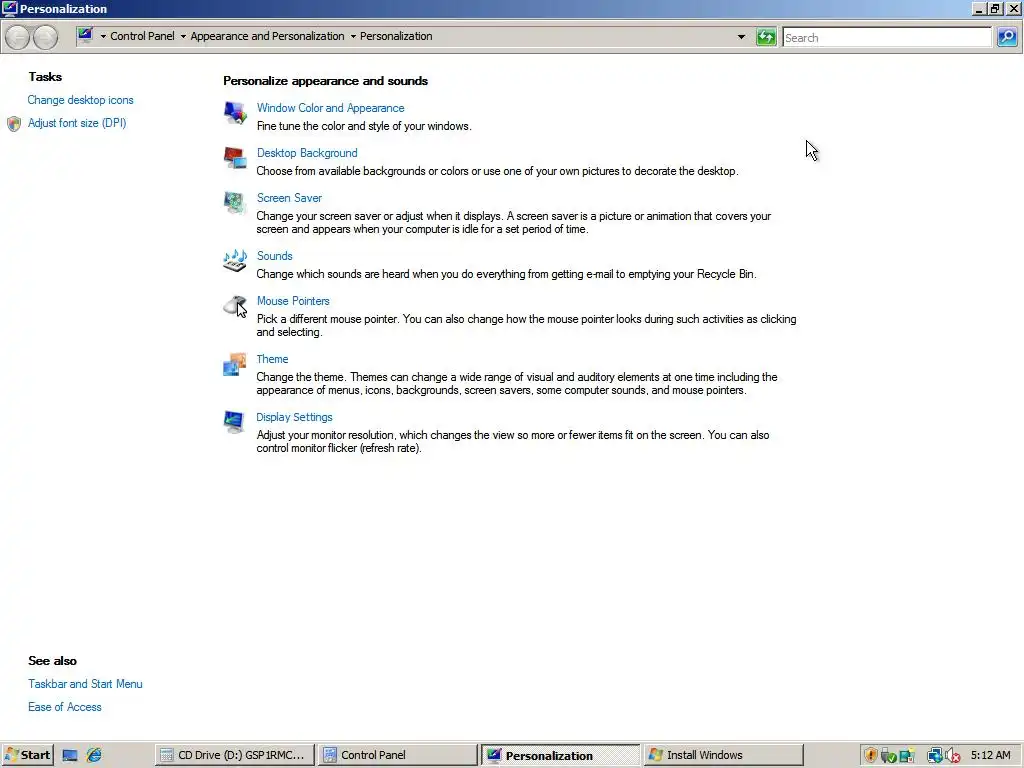Go forward with the Forward arrow button
The height and width of the screenshot is (768, 1024).
tap(45, 37)
